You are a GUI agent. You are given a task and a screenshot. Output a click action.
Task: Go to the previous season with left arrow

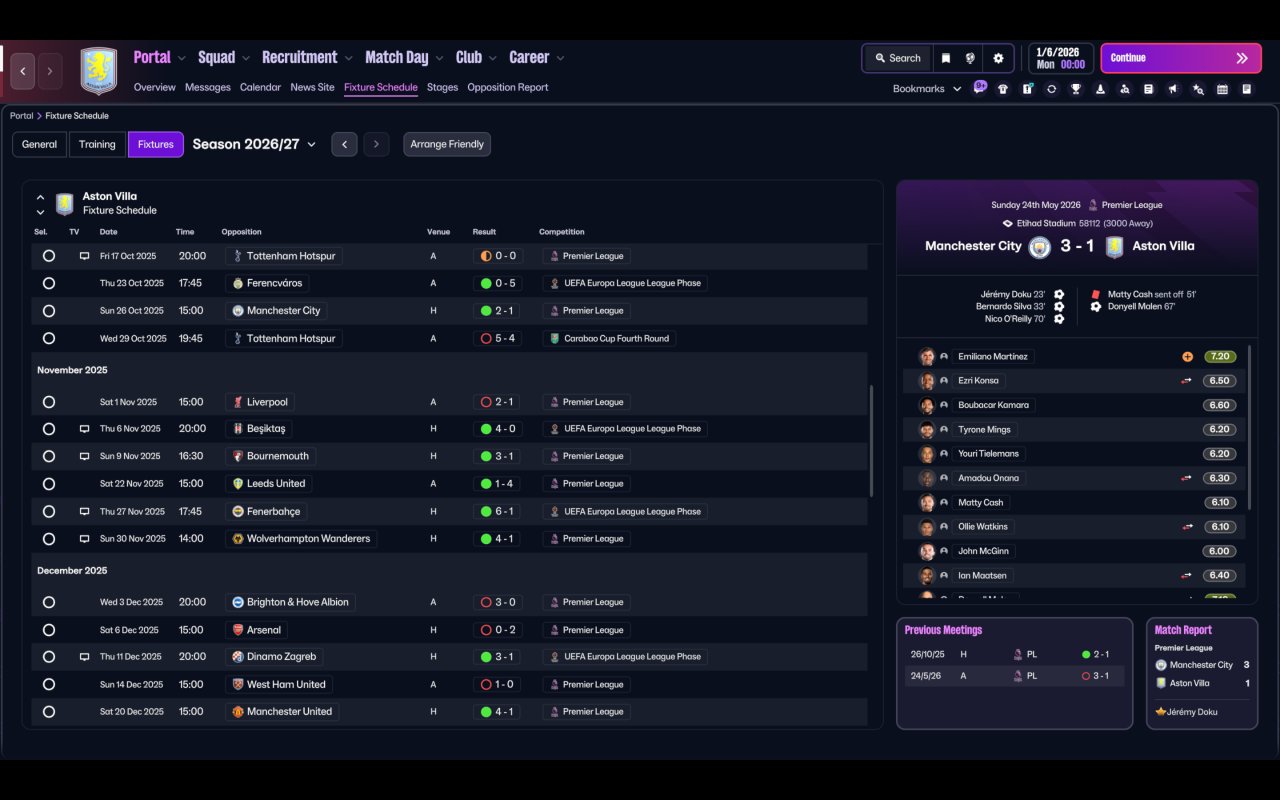(x=344, y=144)
